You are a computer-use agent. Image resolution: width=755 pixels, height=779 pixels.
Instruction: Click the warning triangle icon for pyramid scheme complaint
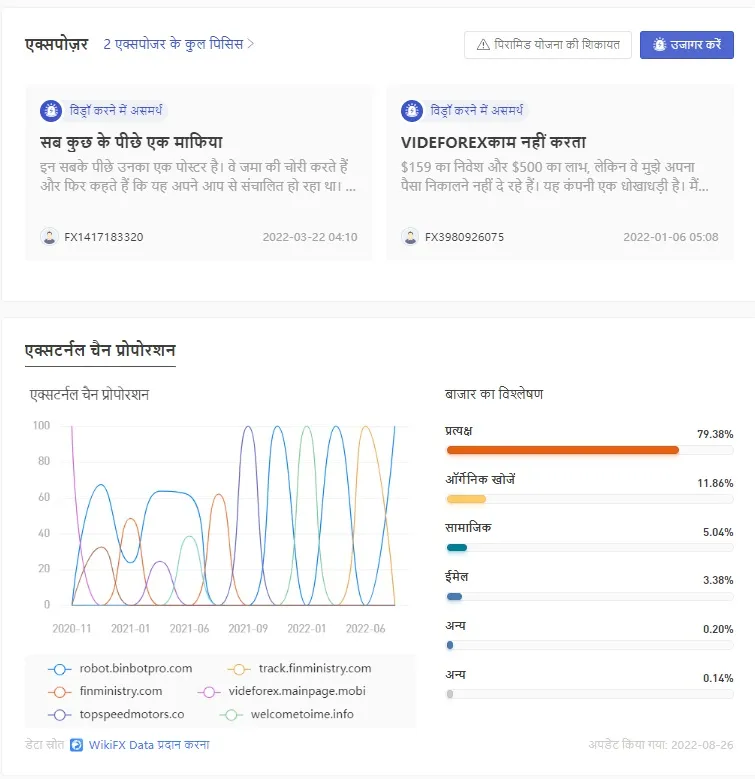coord(483,45)
